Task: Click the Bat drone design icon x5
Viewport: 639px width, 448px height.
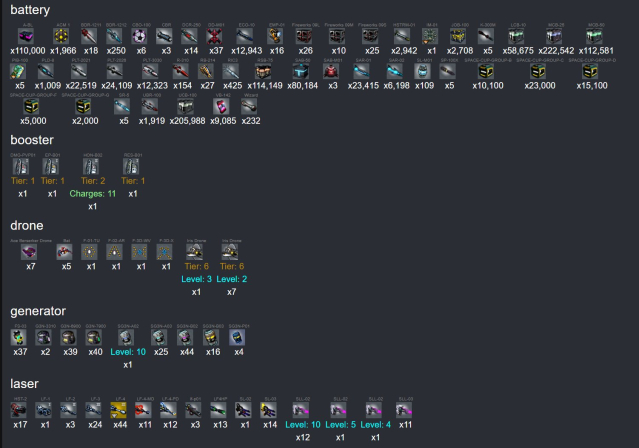Action: [x=67, y=253]
